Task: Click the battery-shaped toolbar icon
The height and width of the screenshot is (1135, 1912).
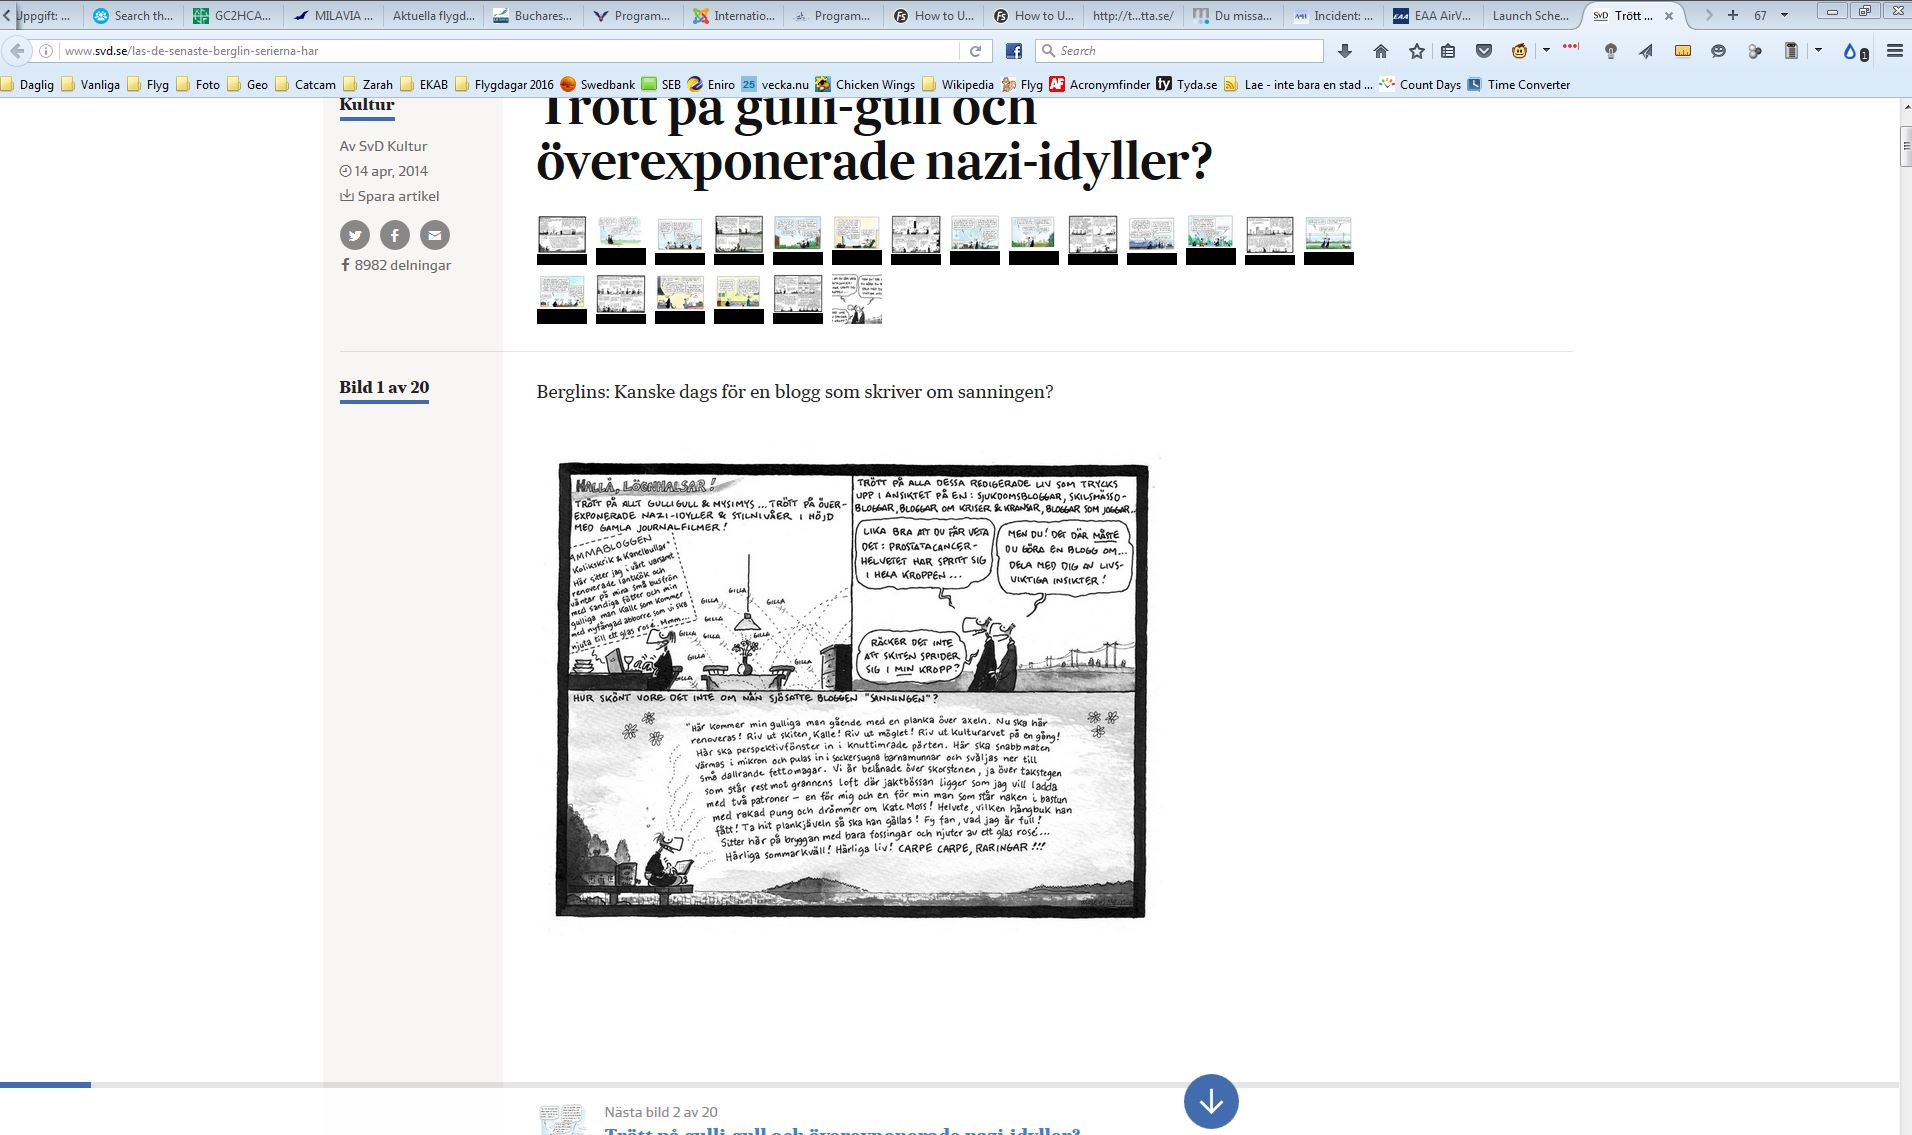Action: 1792,51
